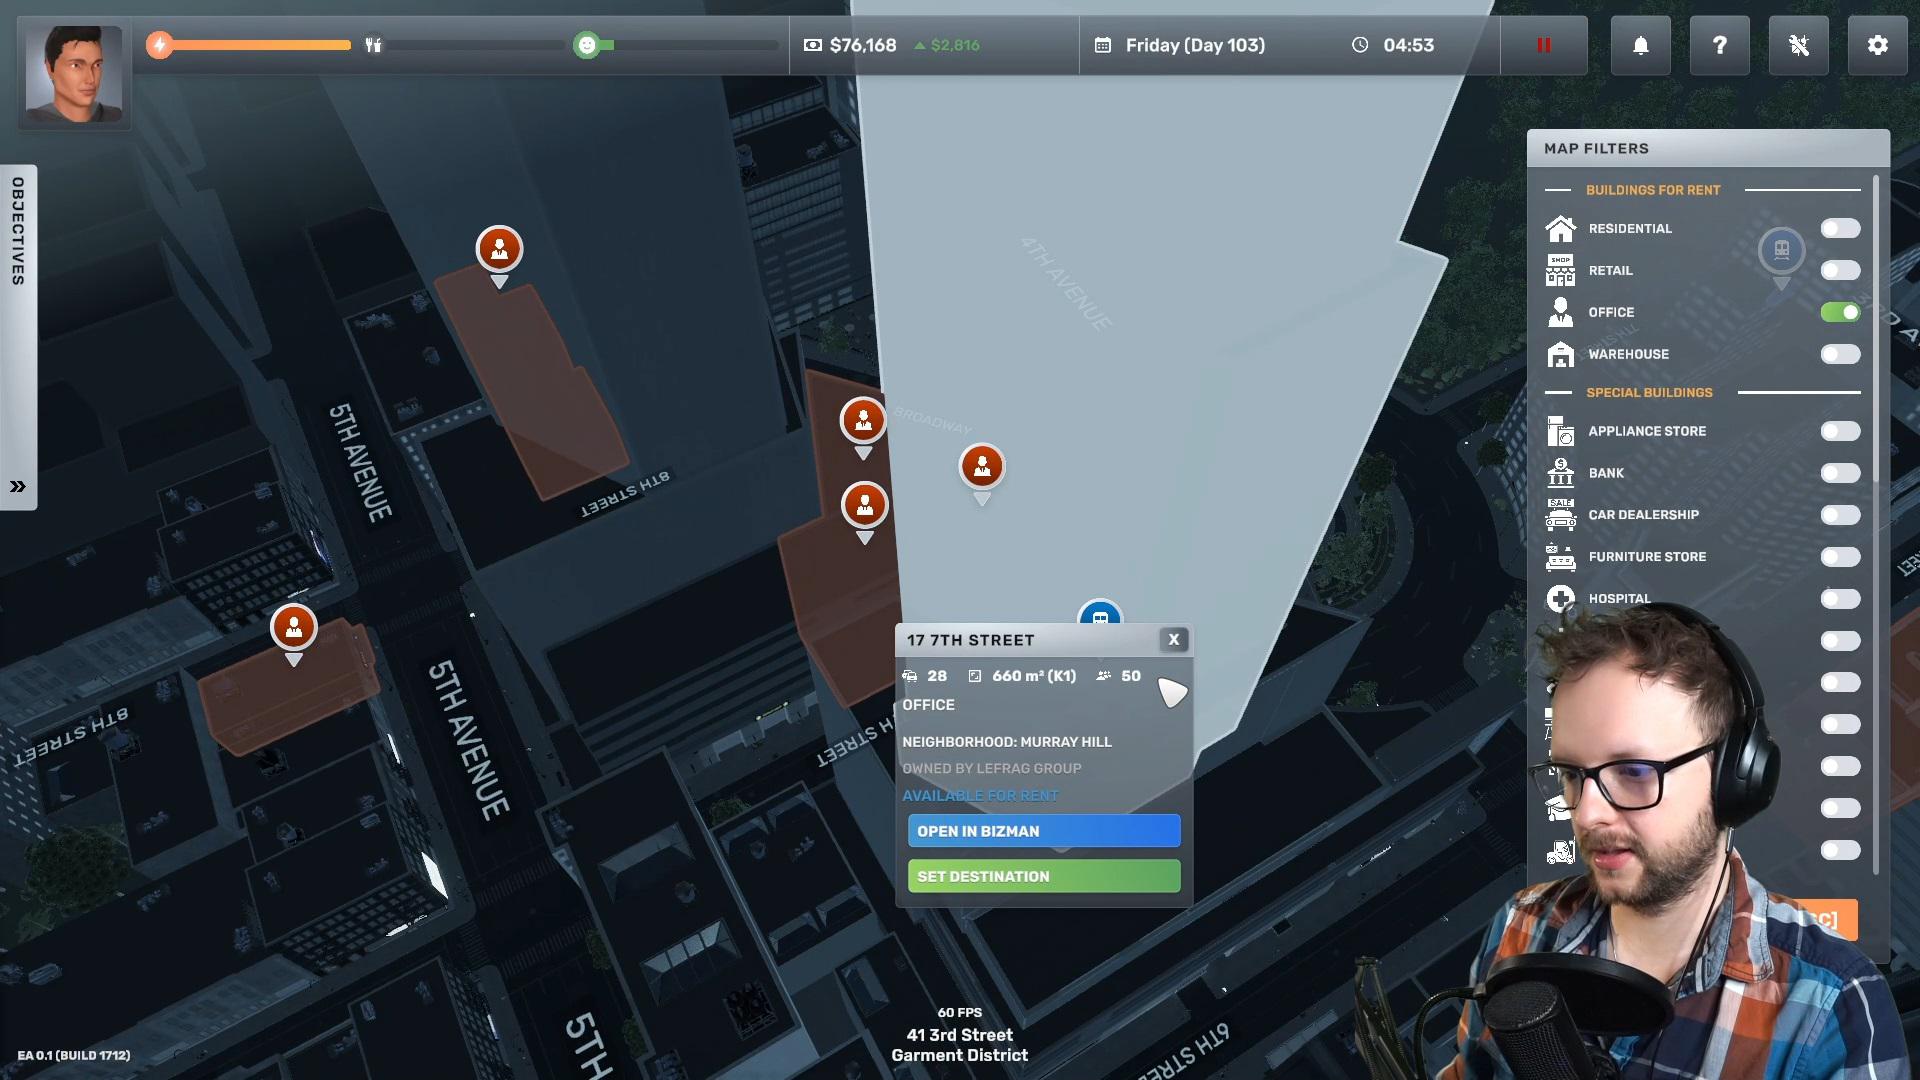Disable Office map filter
The height and width of the screenshot is (1080, 1920).
pos(1840,313)
